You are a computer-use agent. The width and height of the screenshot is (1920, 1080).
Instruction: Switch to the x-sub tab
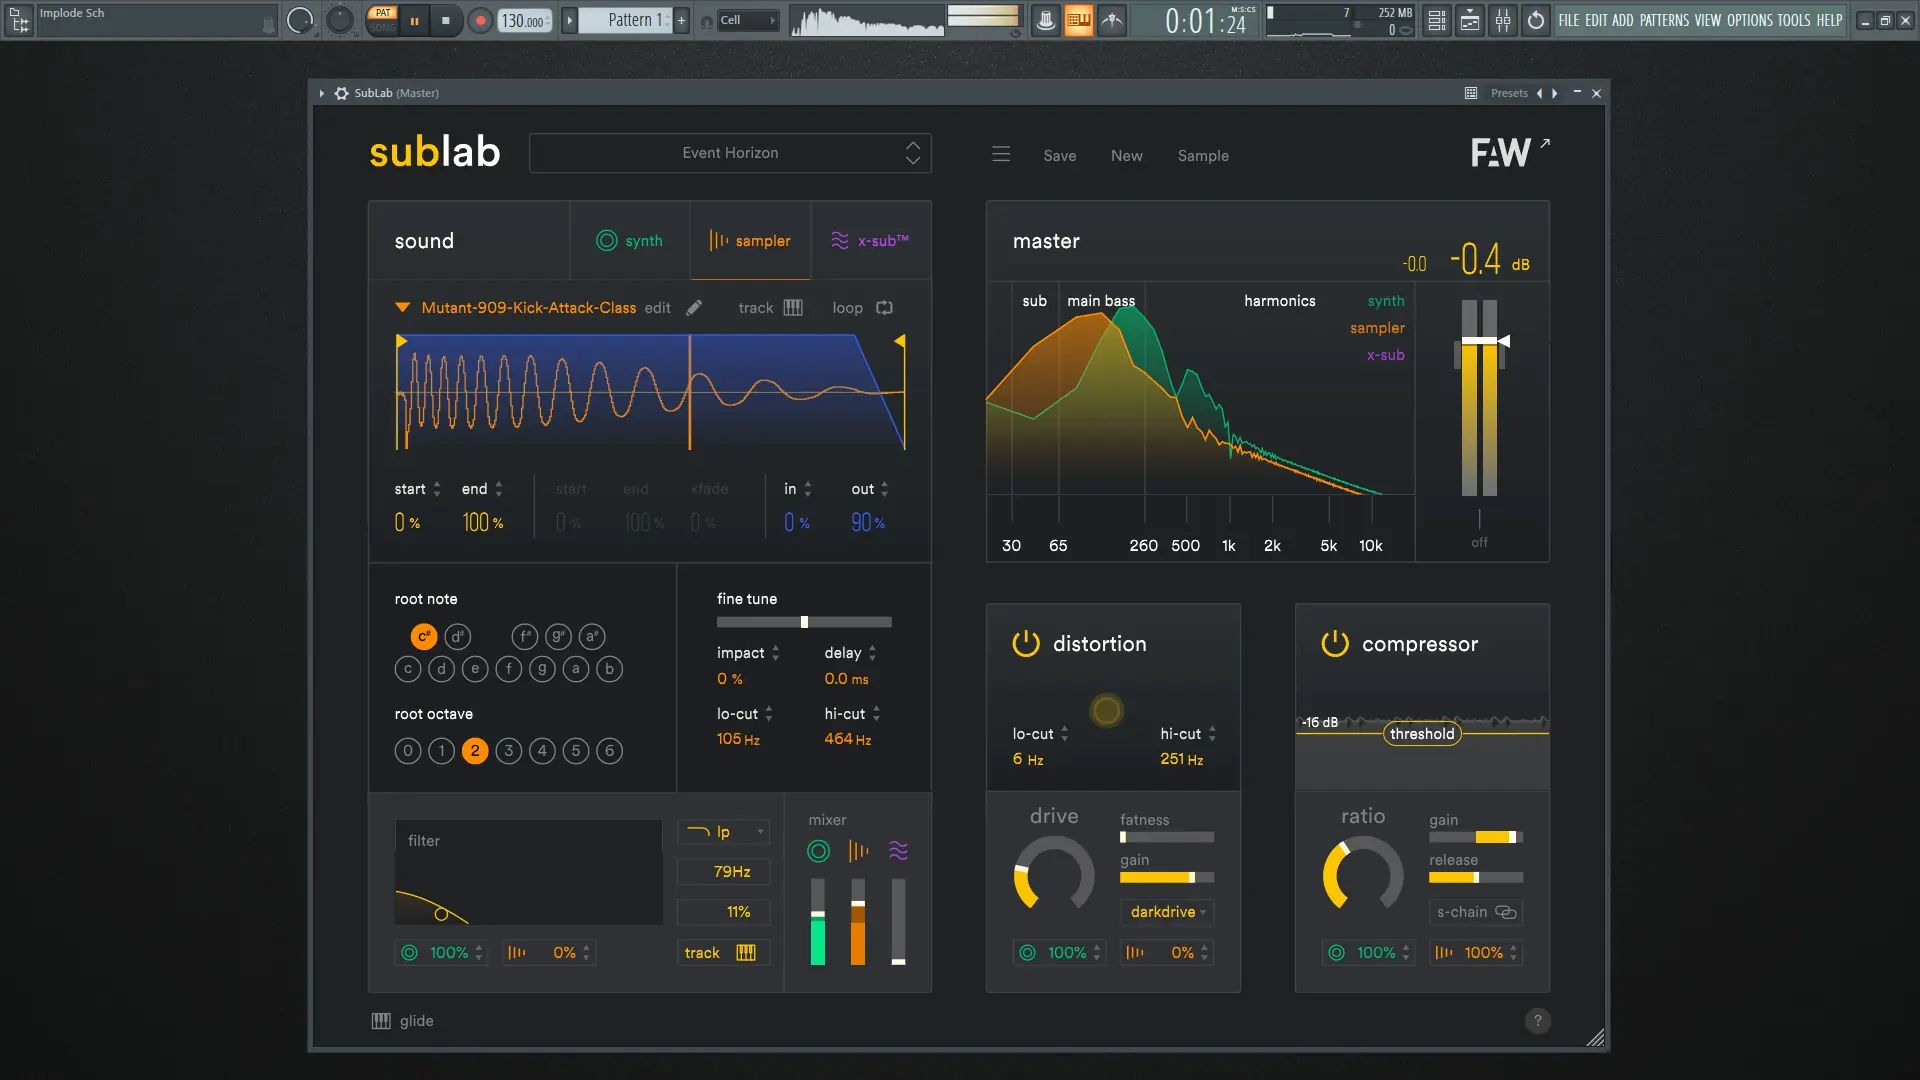[870, 241]
